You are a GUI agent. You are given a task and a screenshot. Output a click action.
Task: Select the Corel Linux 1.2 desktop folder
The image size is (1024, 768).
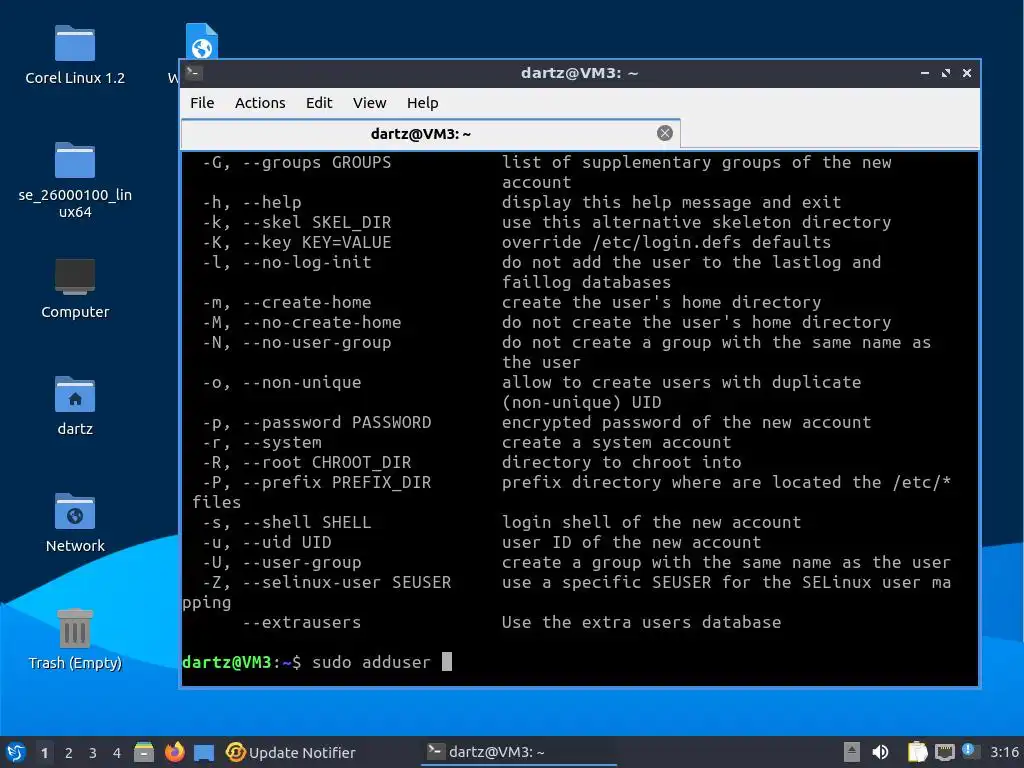pos(75,56)
